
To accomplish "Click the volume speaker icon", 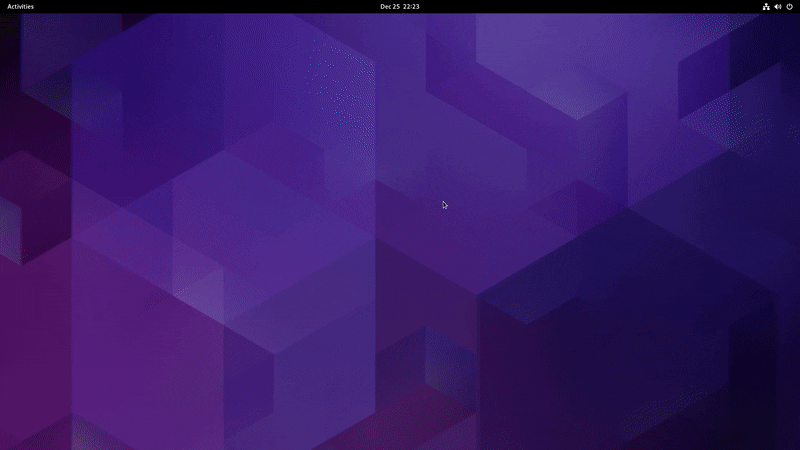I will [x=778, y=6].
